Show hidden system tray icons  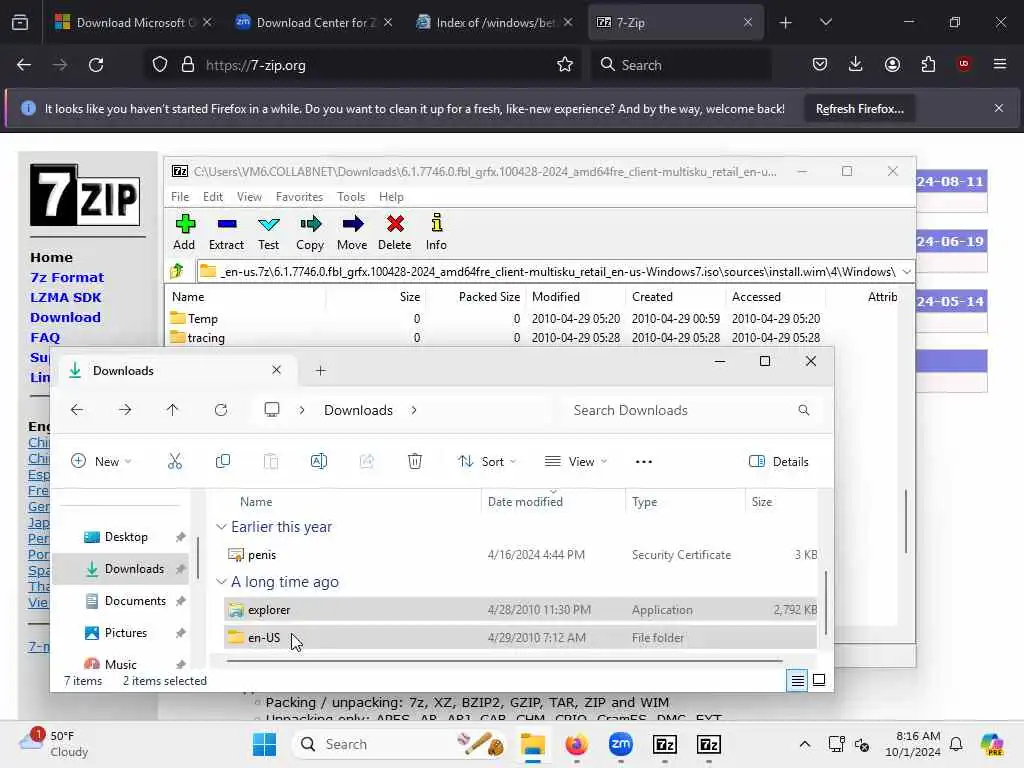[x=805, y=744]
